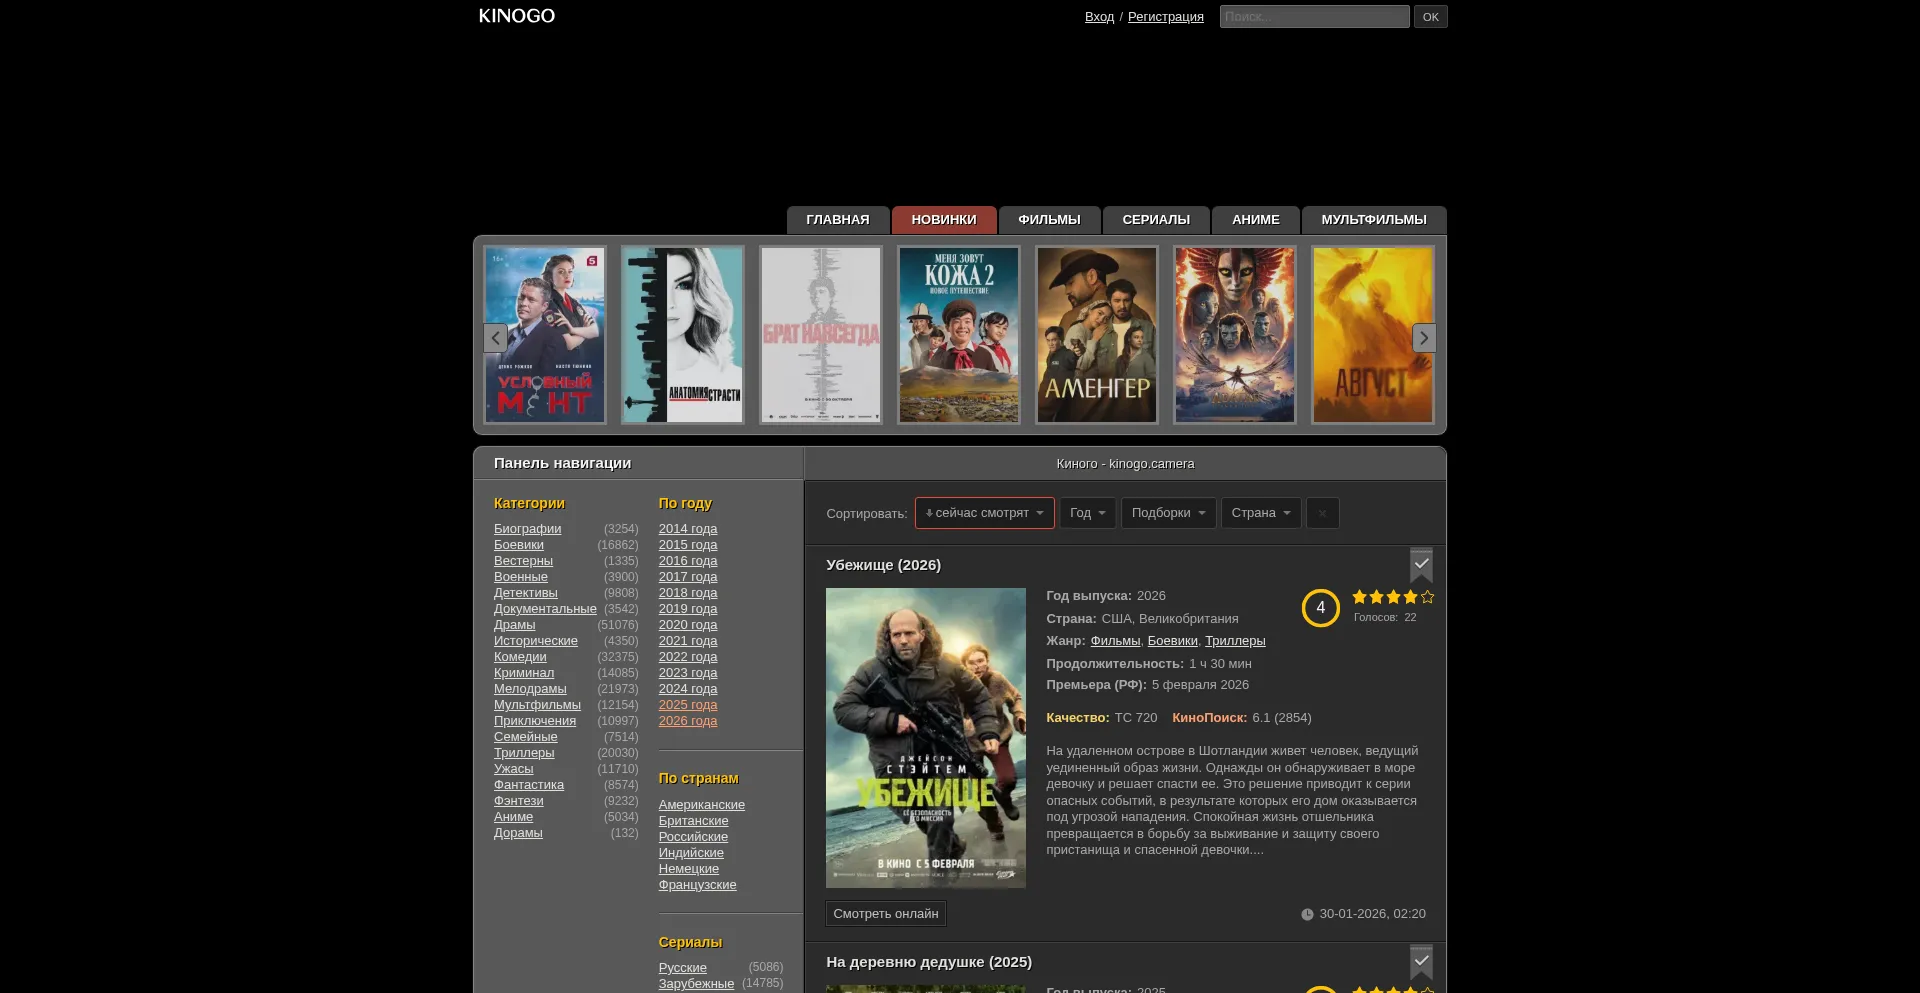The height and width of the screenshot is (993, 1920).
Task: Click the Регистрация link
Action: tap(1166, 17)
